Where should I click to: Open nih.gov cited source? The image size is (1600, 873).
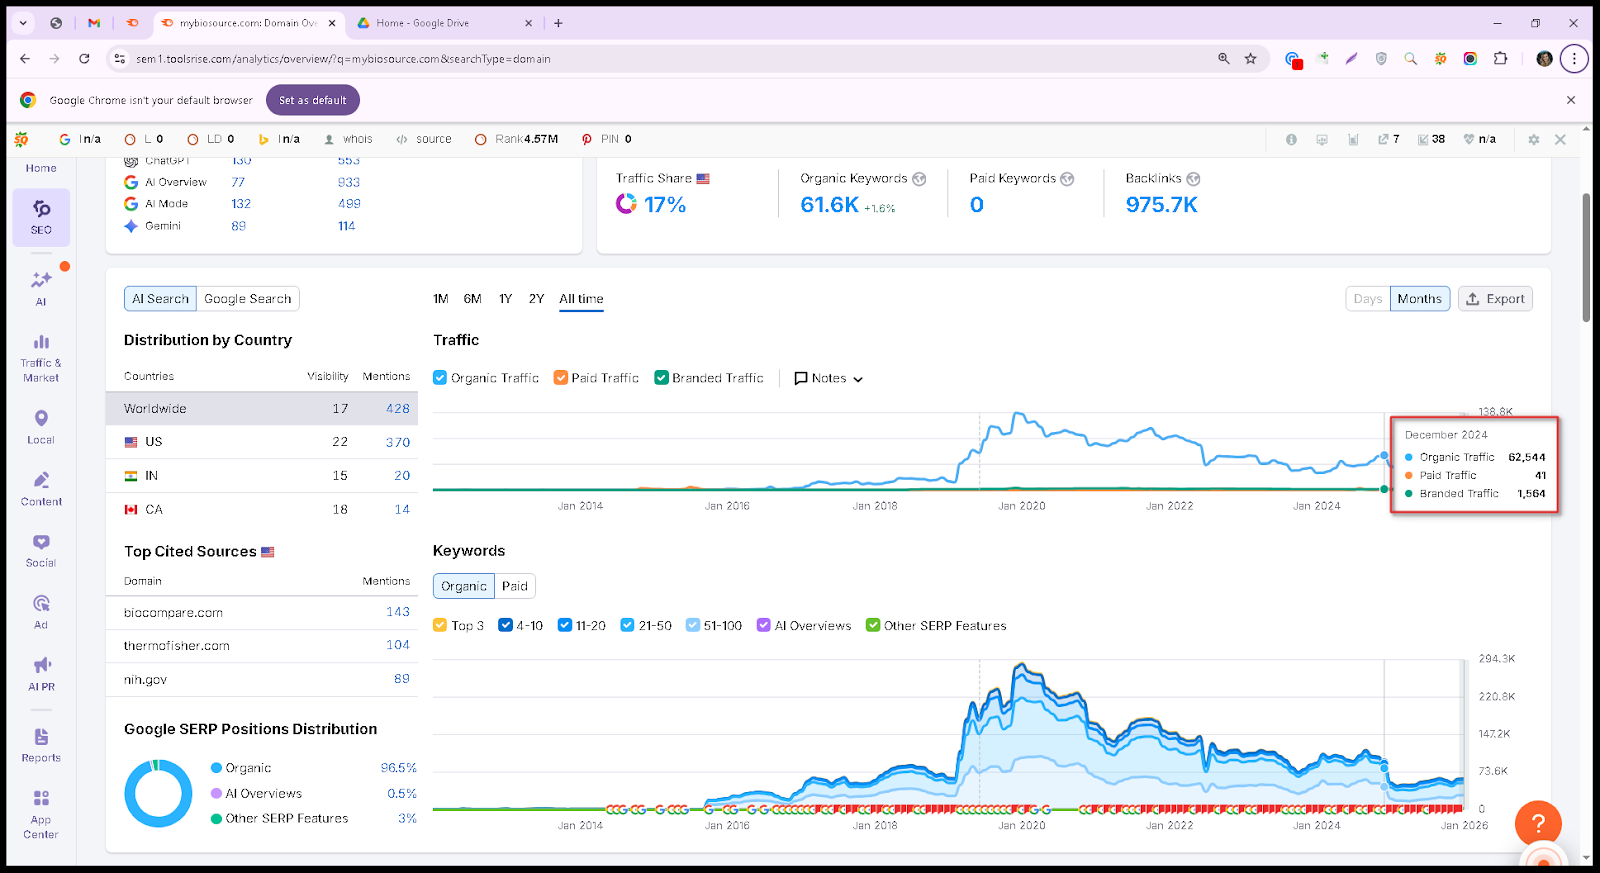(146, 680)
